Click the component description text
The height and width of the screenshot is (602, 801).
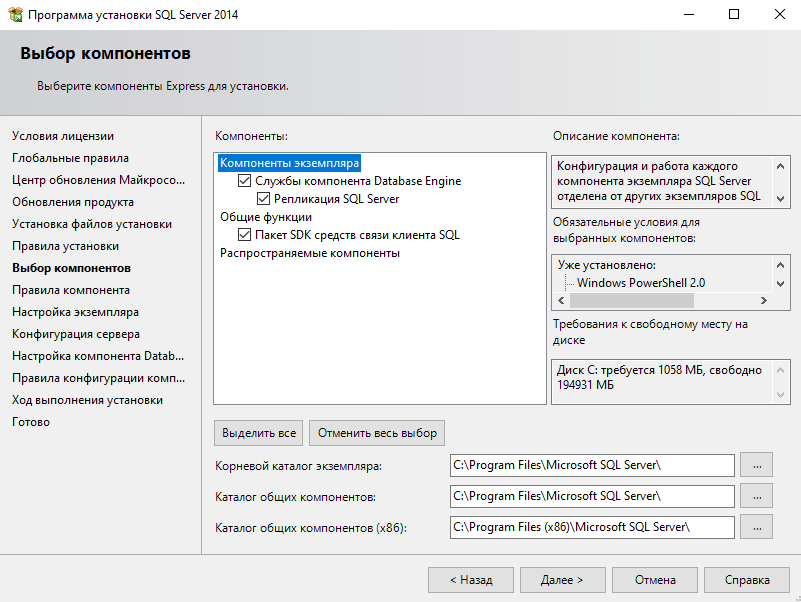(658, 181)
